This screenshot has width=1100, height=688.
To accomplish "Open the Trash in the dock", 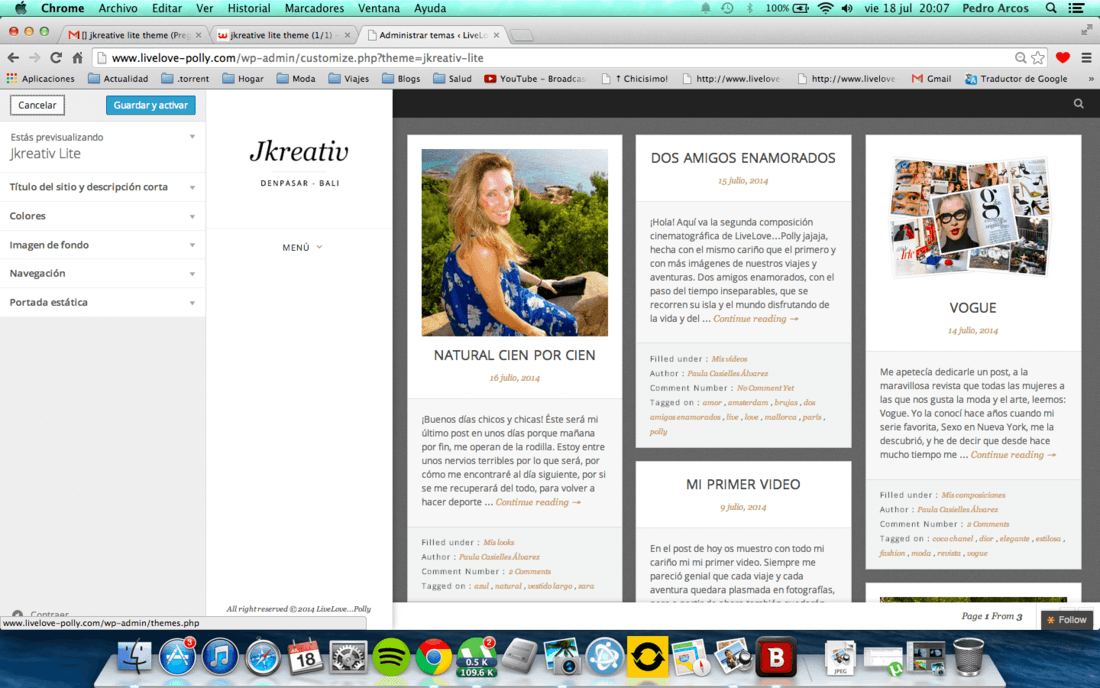I will [x=968, y=657].
